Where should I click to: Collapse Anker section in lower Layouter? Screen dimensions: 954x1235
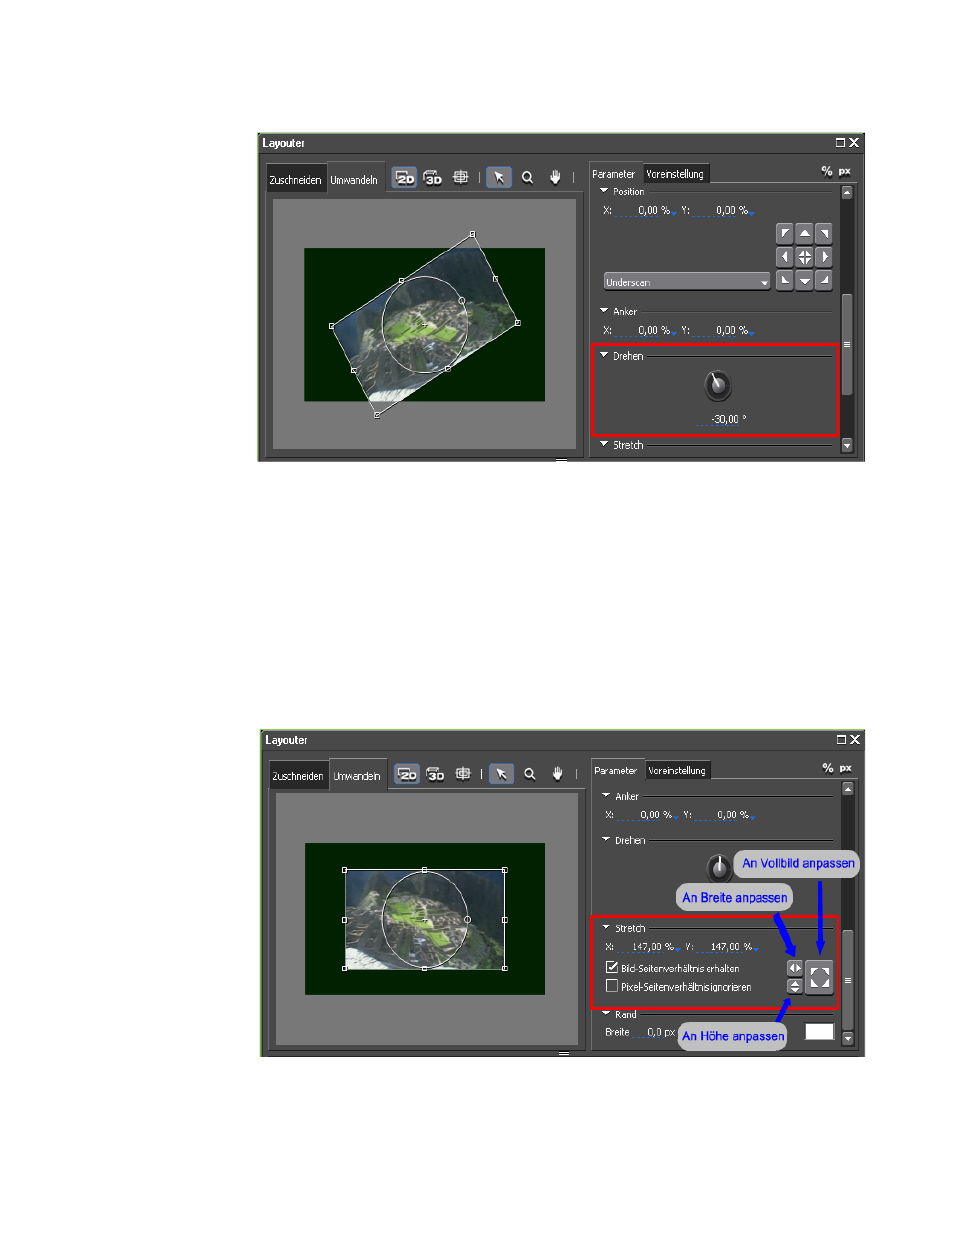pos(606,795)
